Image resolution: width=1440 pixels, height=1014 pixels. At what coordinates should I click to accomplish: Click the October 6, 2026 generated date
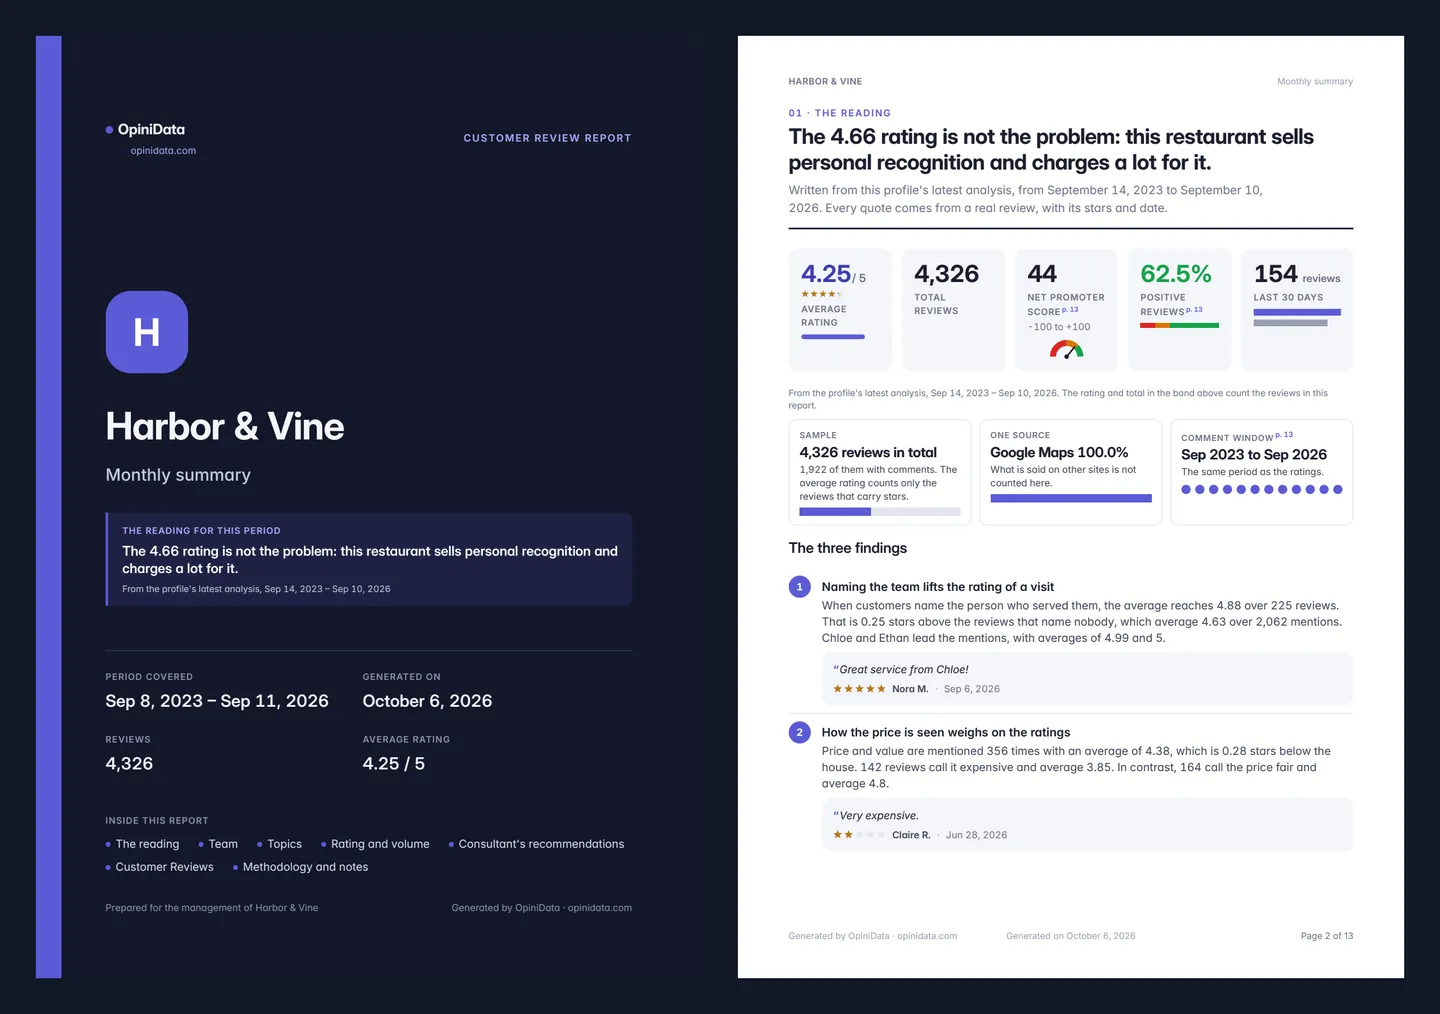pyautogui.click(x=427, y=701)
